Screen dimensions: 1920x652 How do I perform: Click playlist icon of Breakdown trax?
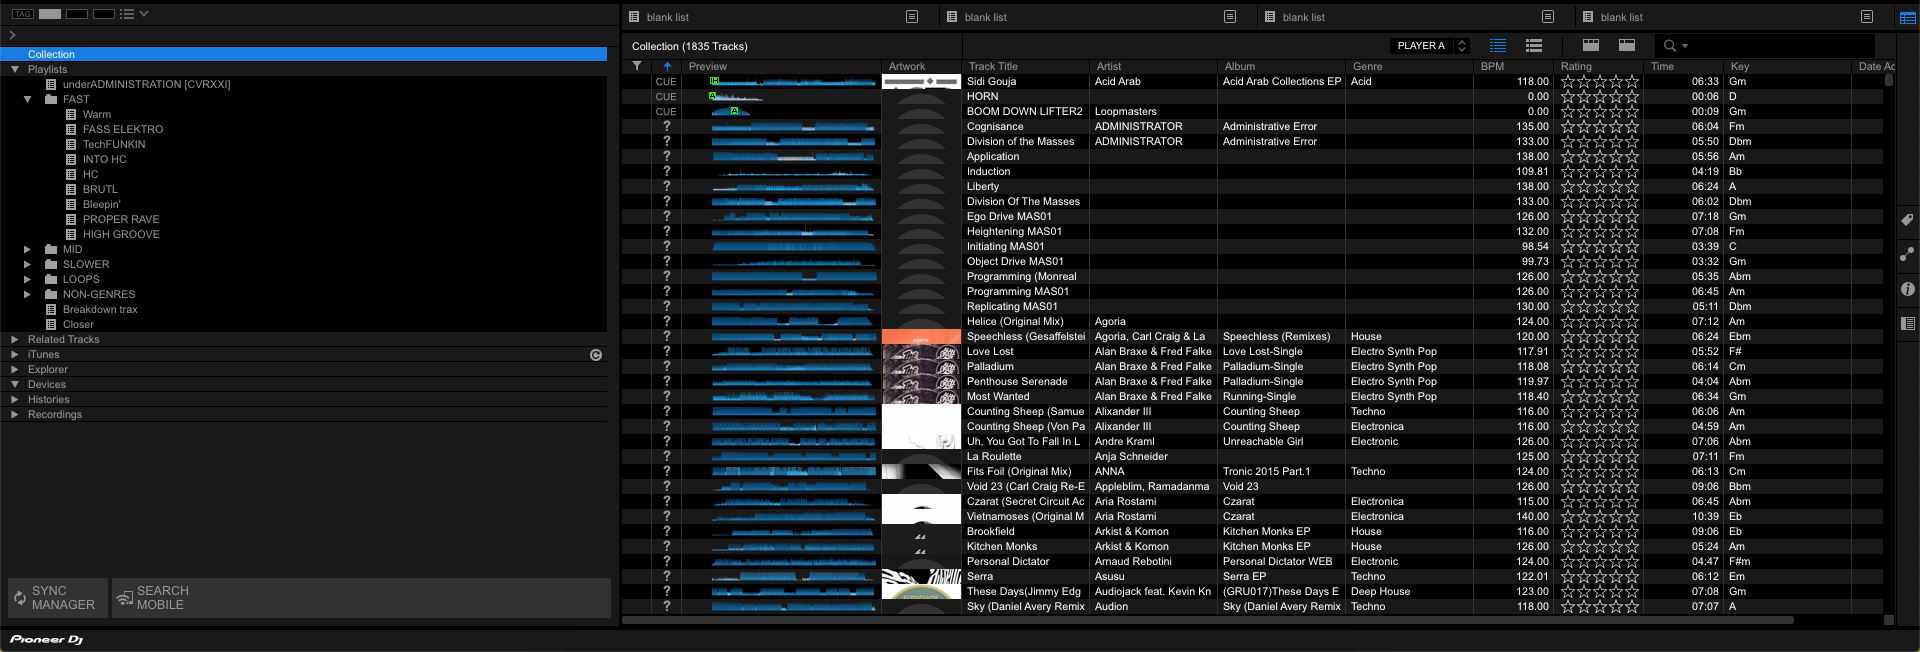[51, 310]
